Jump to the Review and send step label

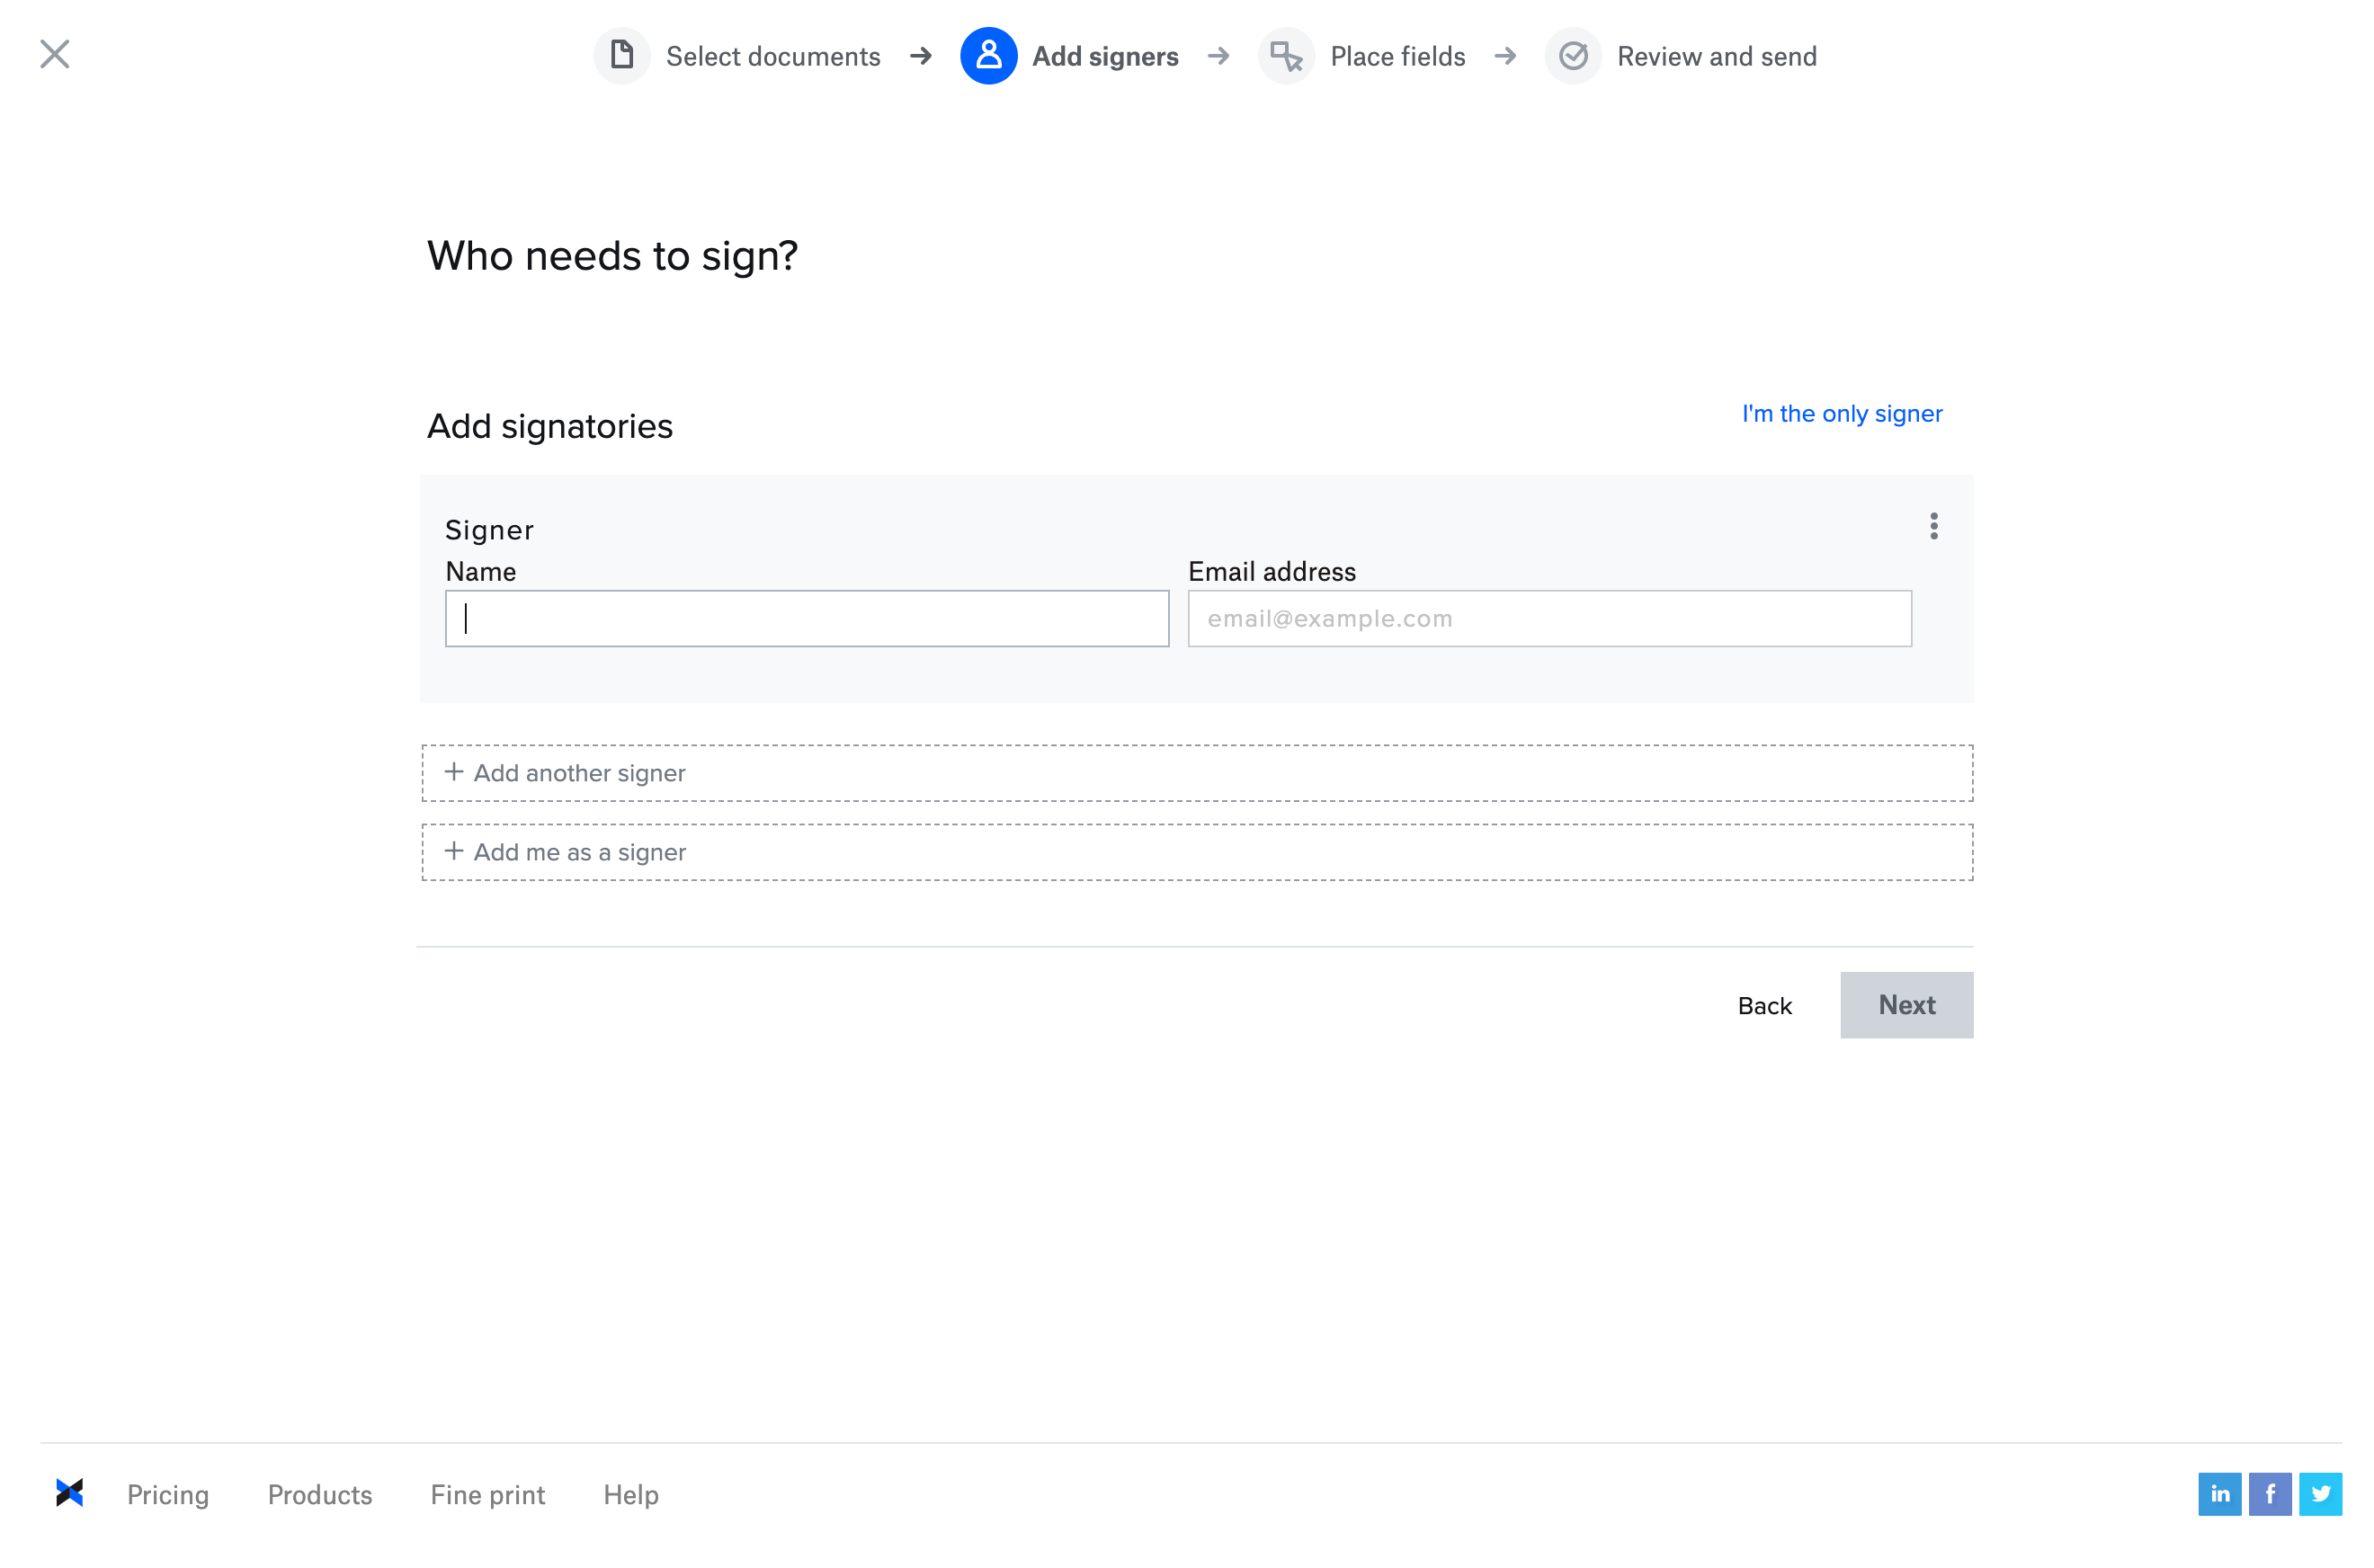(x=1716, y=57)
